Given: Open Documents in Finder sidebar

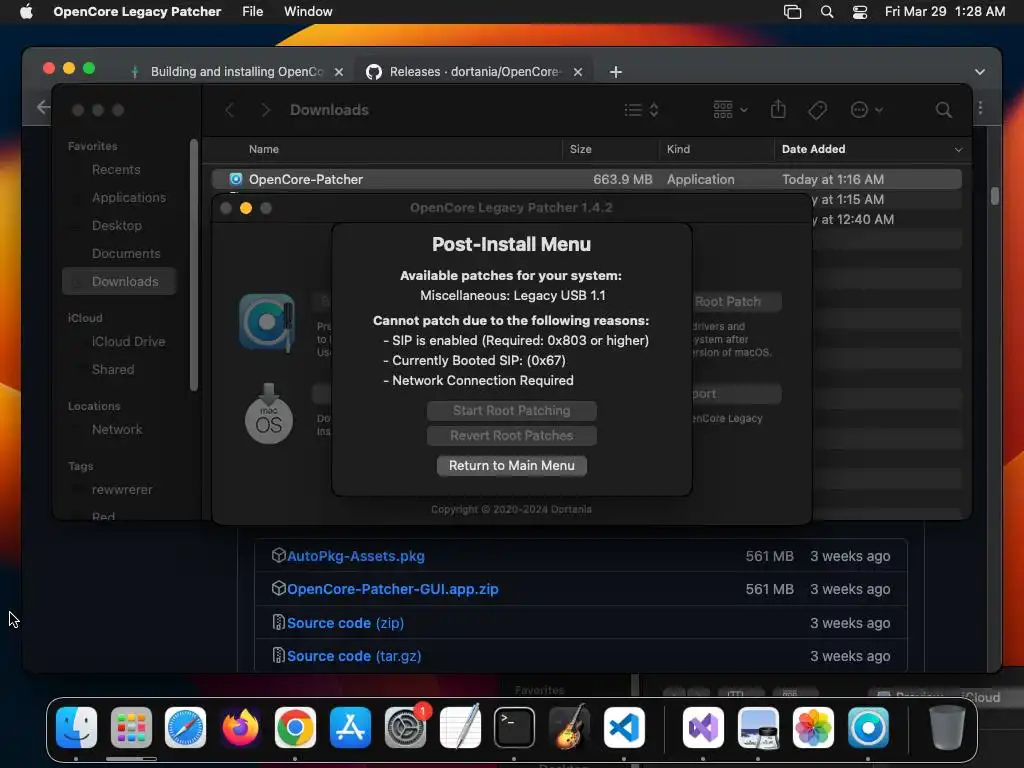Looking at the screenshot, I should (x=125, y=253).
